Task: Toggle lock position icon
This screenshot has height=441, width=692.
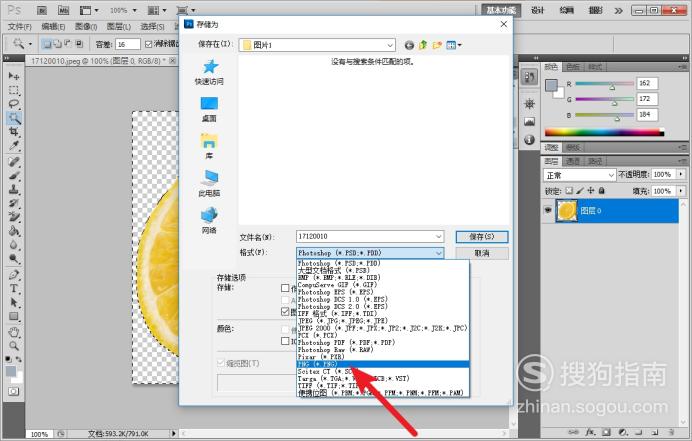Action: [591, 191]
